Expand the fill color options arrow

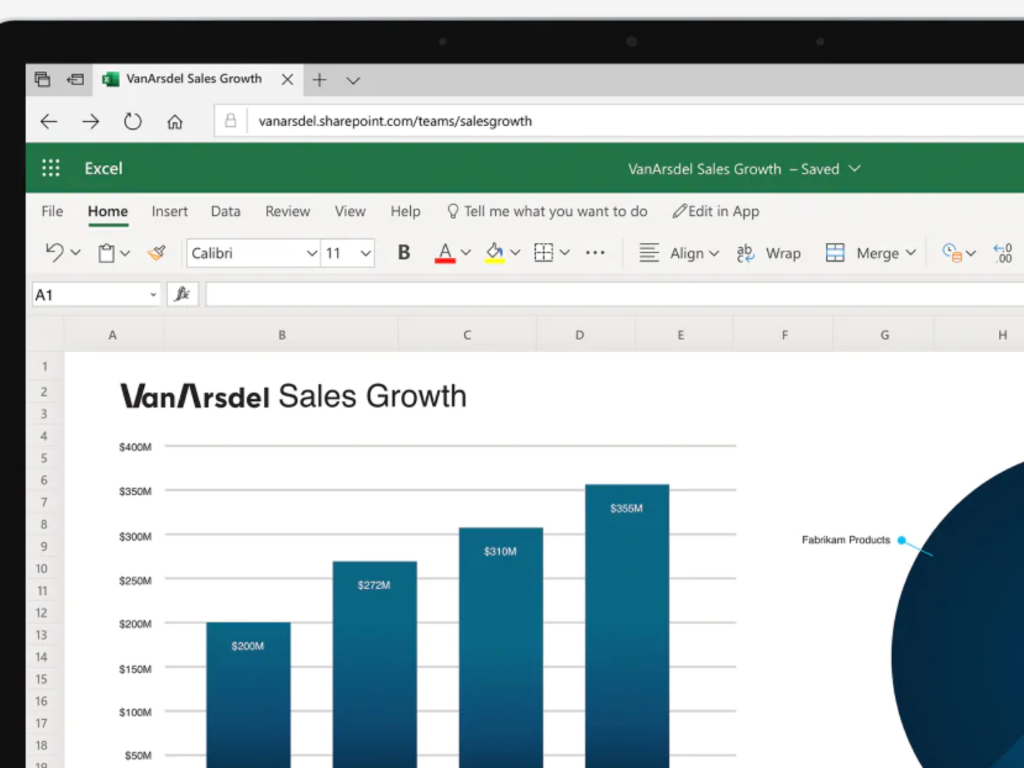pos(515,253)
